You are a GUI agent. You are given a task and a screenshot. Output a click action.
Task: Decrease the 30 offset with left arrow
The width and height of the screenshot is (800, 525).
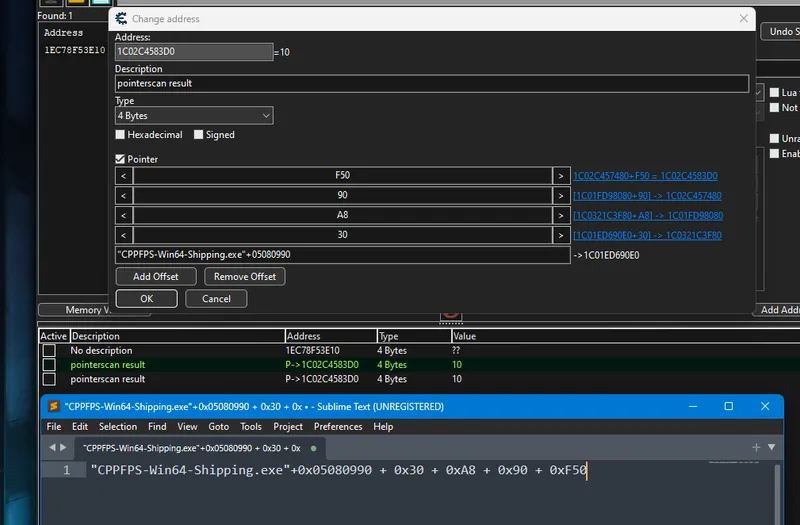point(123,235)
